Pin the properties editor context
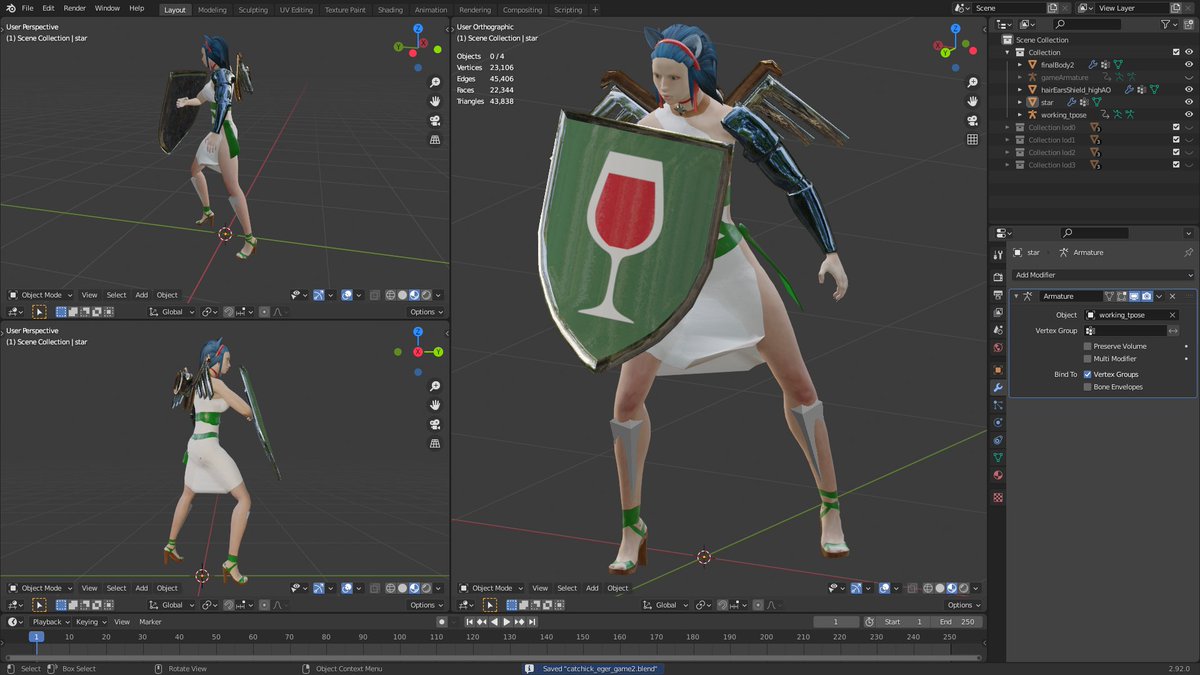This screenshot has height=675, width=1200. pos(1188,253)
